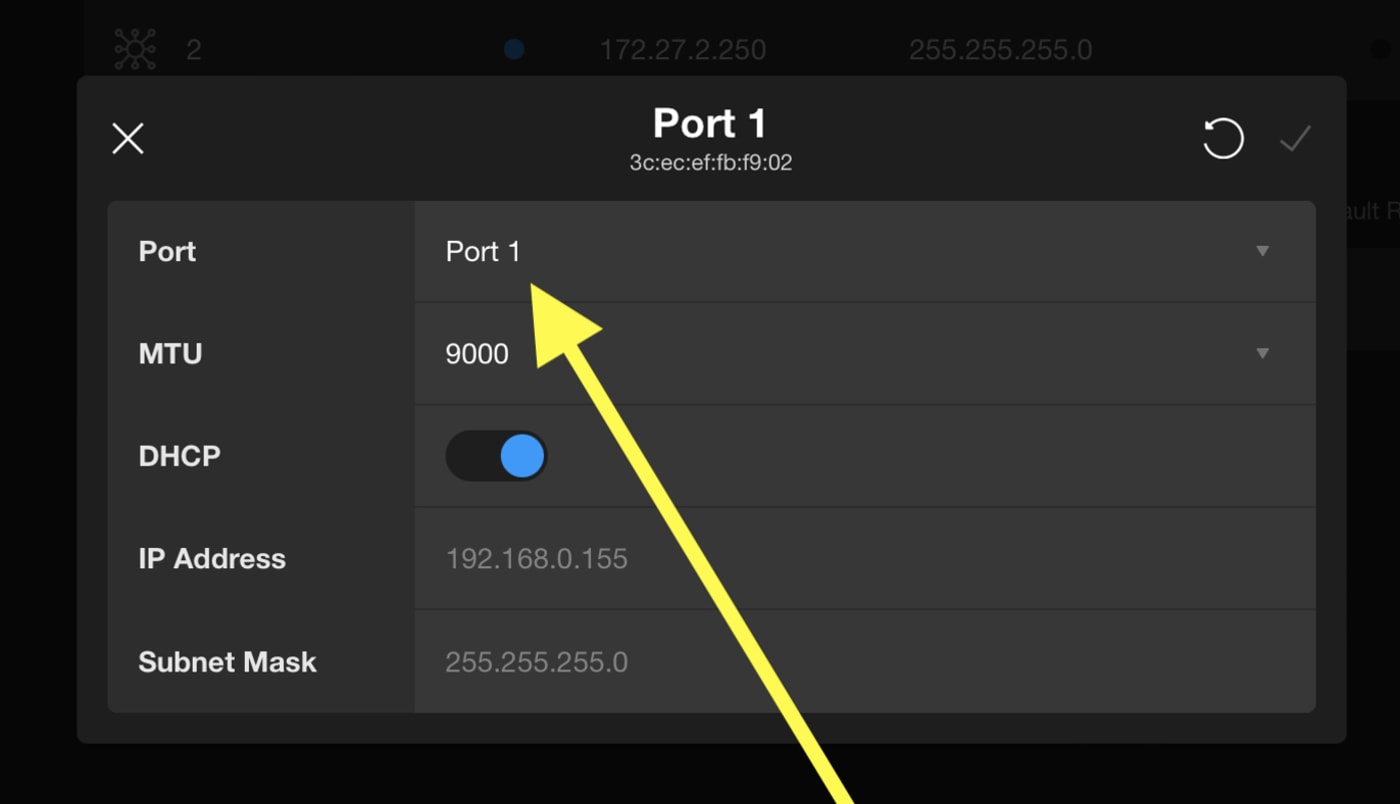Click the Port 1 value in Port field

point(483,251)
